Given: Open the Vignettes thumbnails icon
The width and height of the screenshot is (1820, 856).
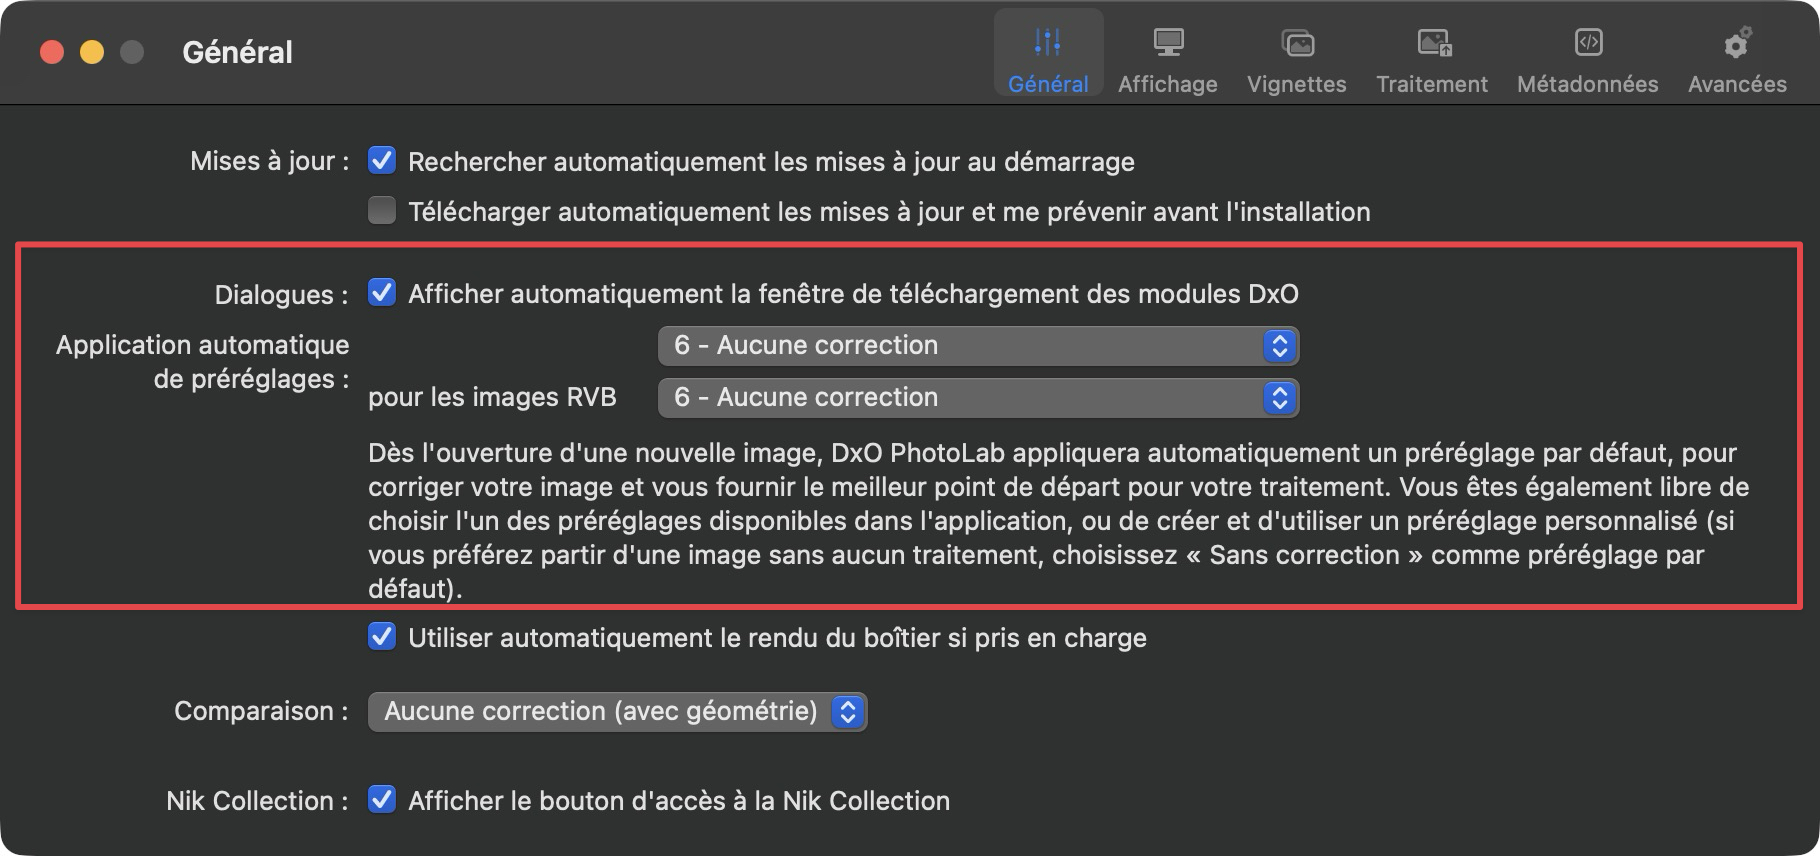Looking at the screenshot, I should click(x=1297, y=43).
